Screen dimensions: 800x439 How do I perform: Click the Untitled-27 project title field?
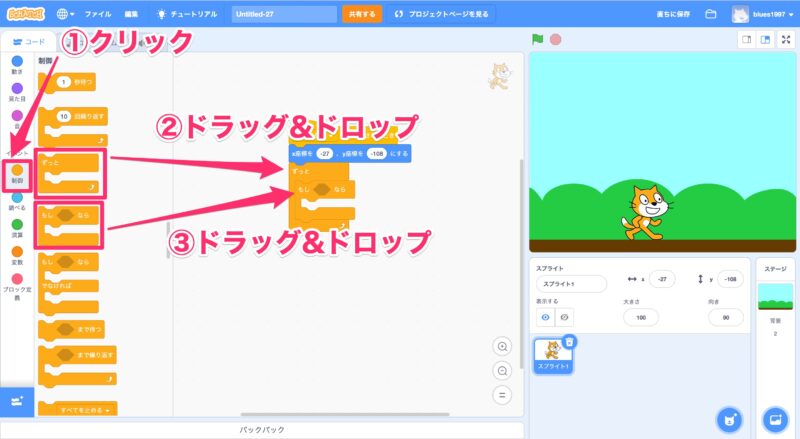click(284, 15)
